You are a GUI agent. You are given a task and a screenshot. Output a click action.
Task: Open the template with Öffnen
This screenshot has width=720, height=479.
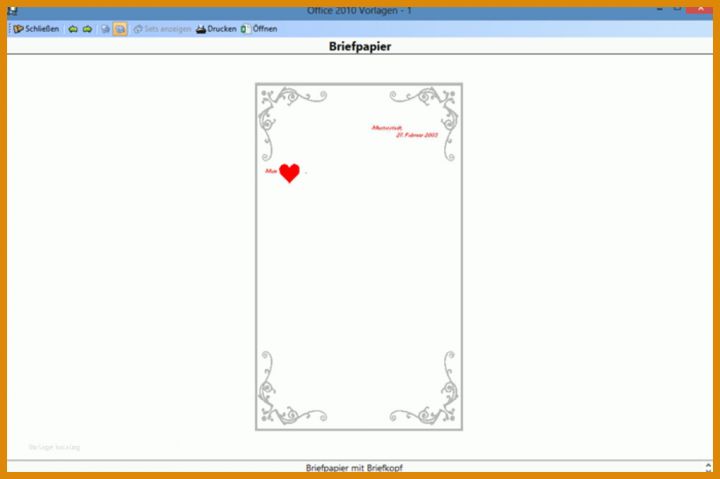(x=259, y=29)
